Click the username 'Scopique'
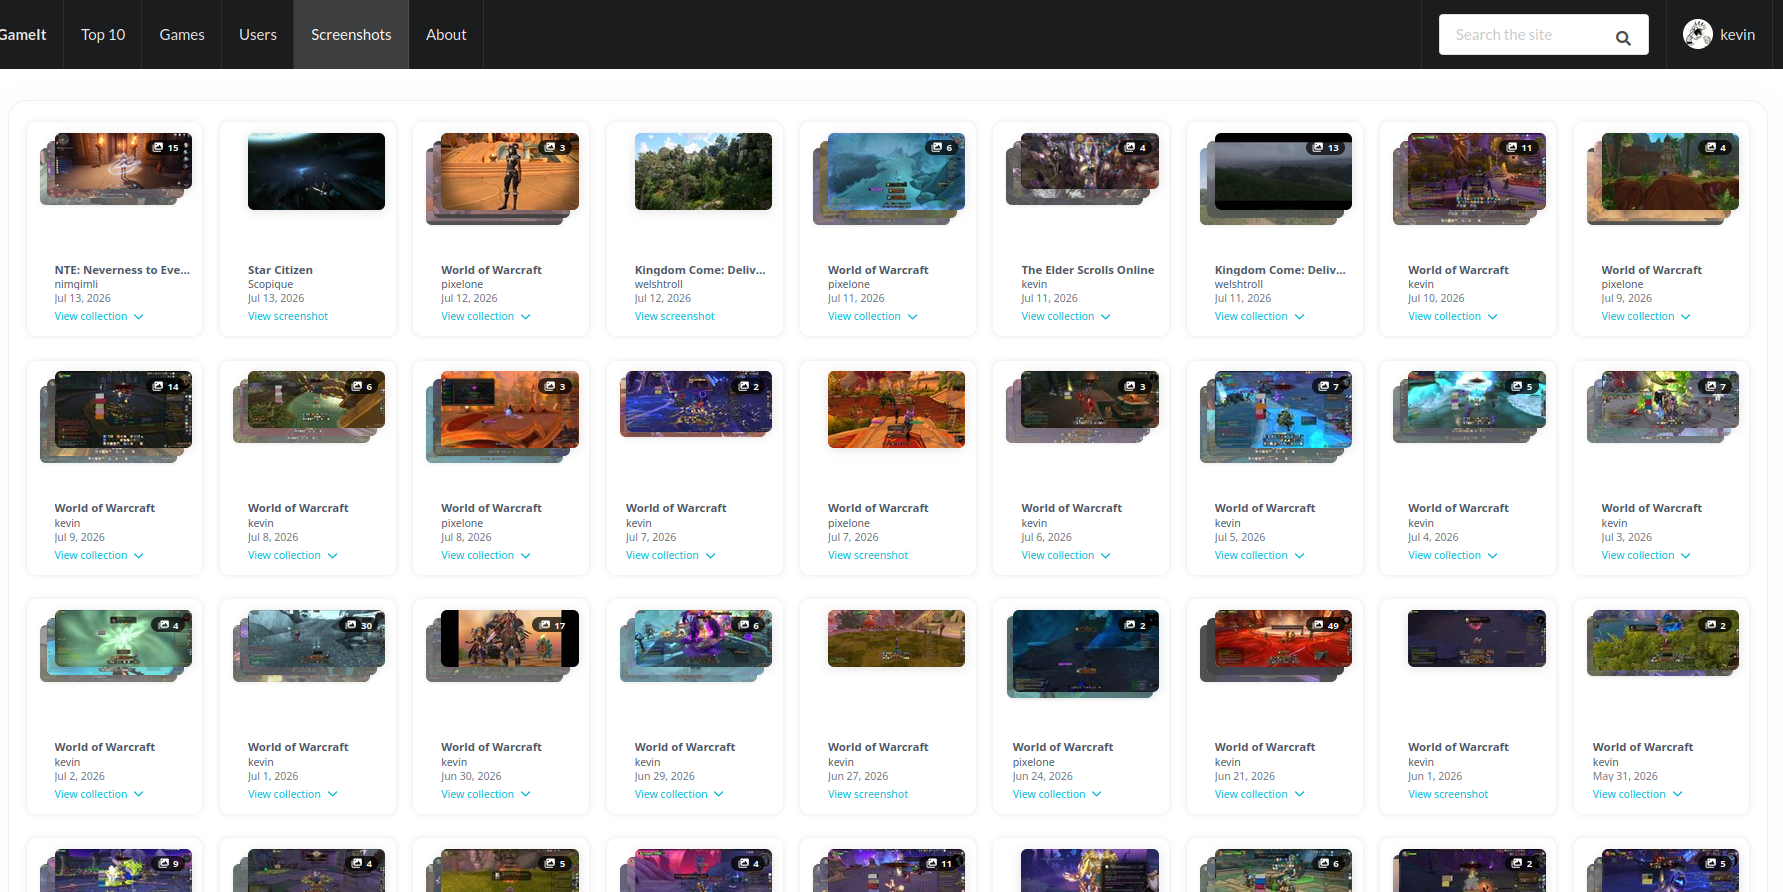The width and height of the screenshot is (1783, 892). (270, 284)
